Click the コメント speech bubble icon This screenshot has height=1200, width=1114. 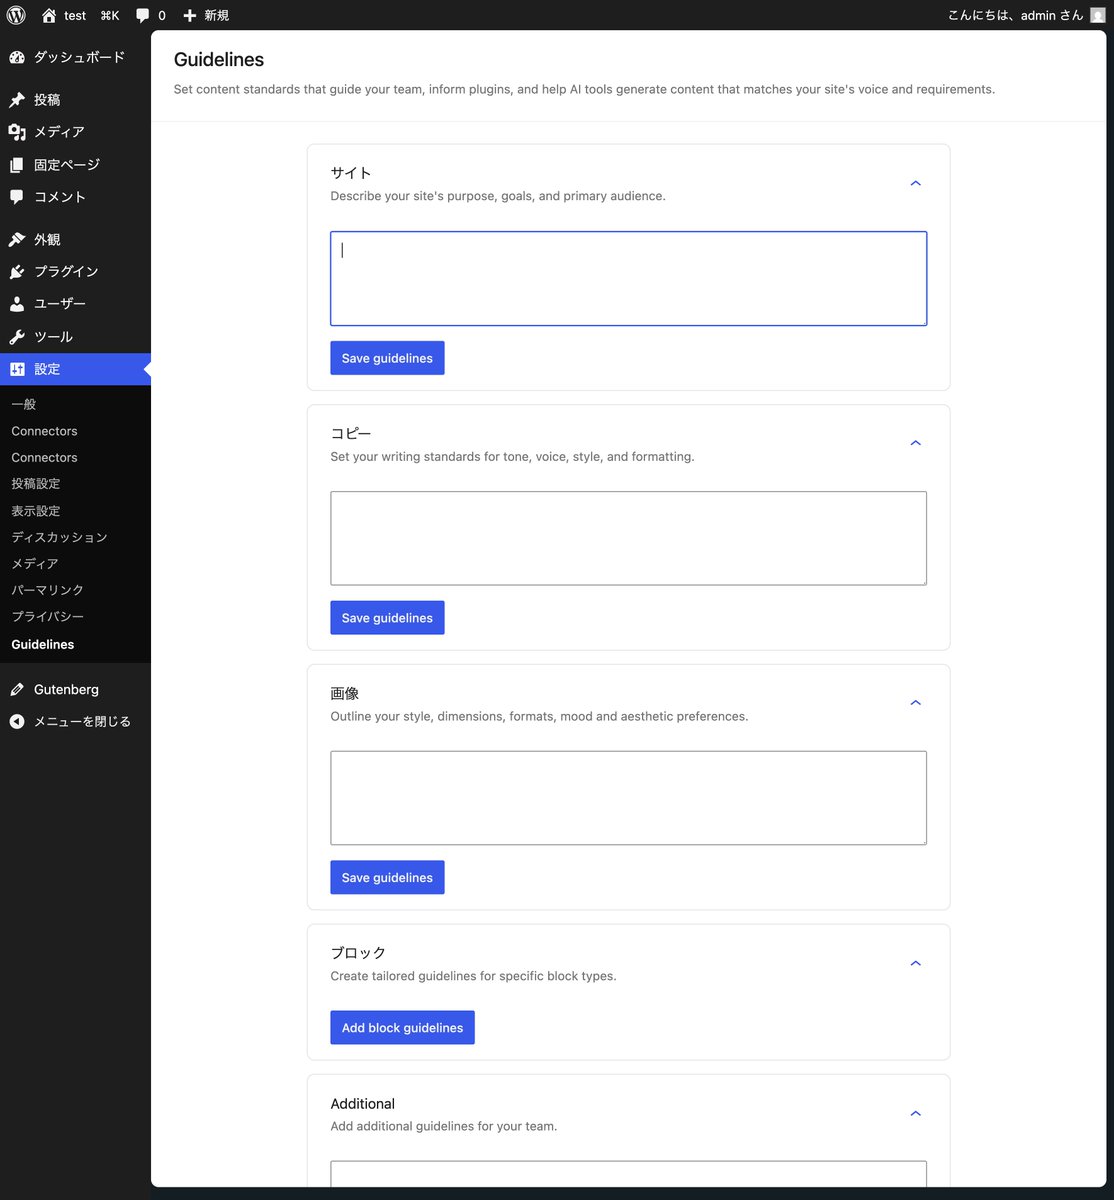pyautogui.click(x=17, y=197)
